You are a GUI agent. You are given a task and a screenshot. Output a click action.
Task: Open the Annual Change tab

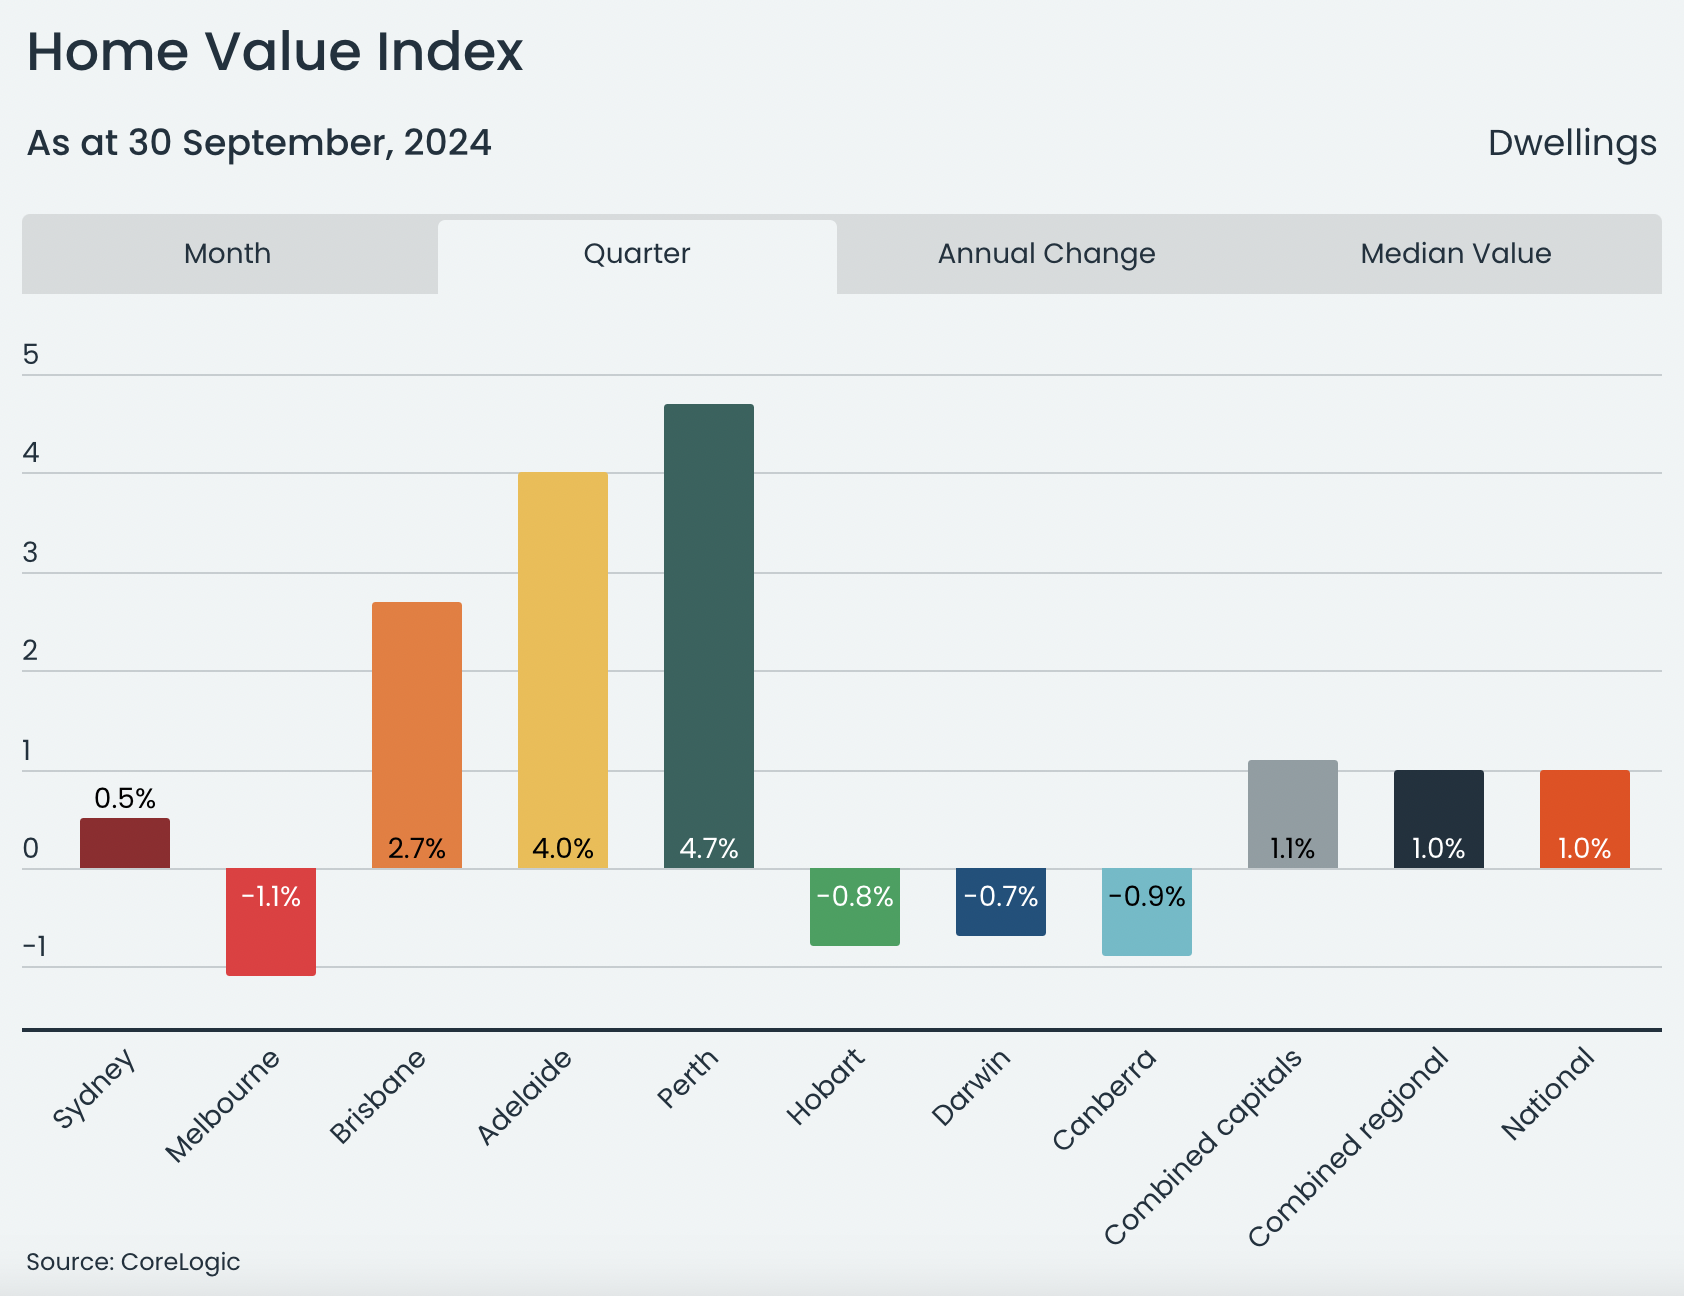coord(1046,254)
